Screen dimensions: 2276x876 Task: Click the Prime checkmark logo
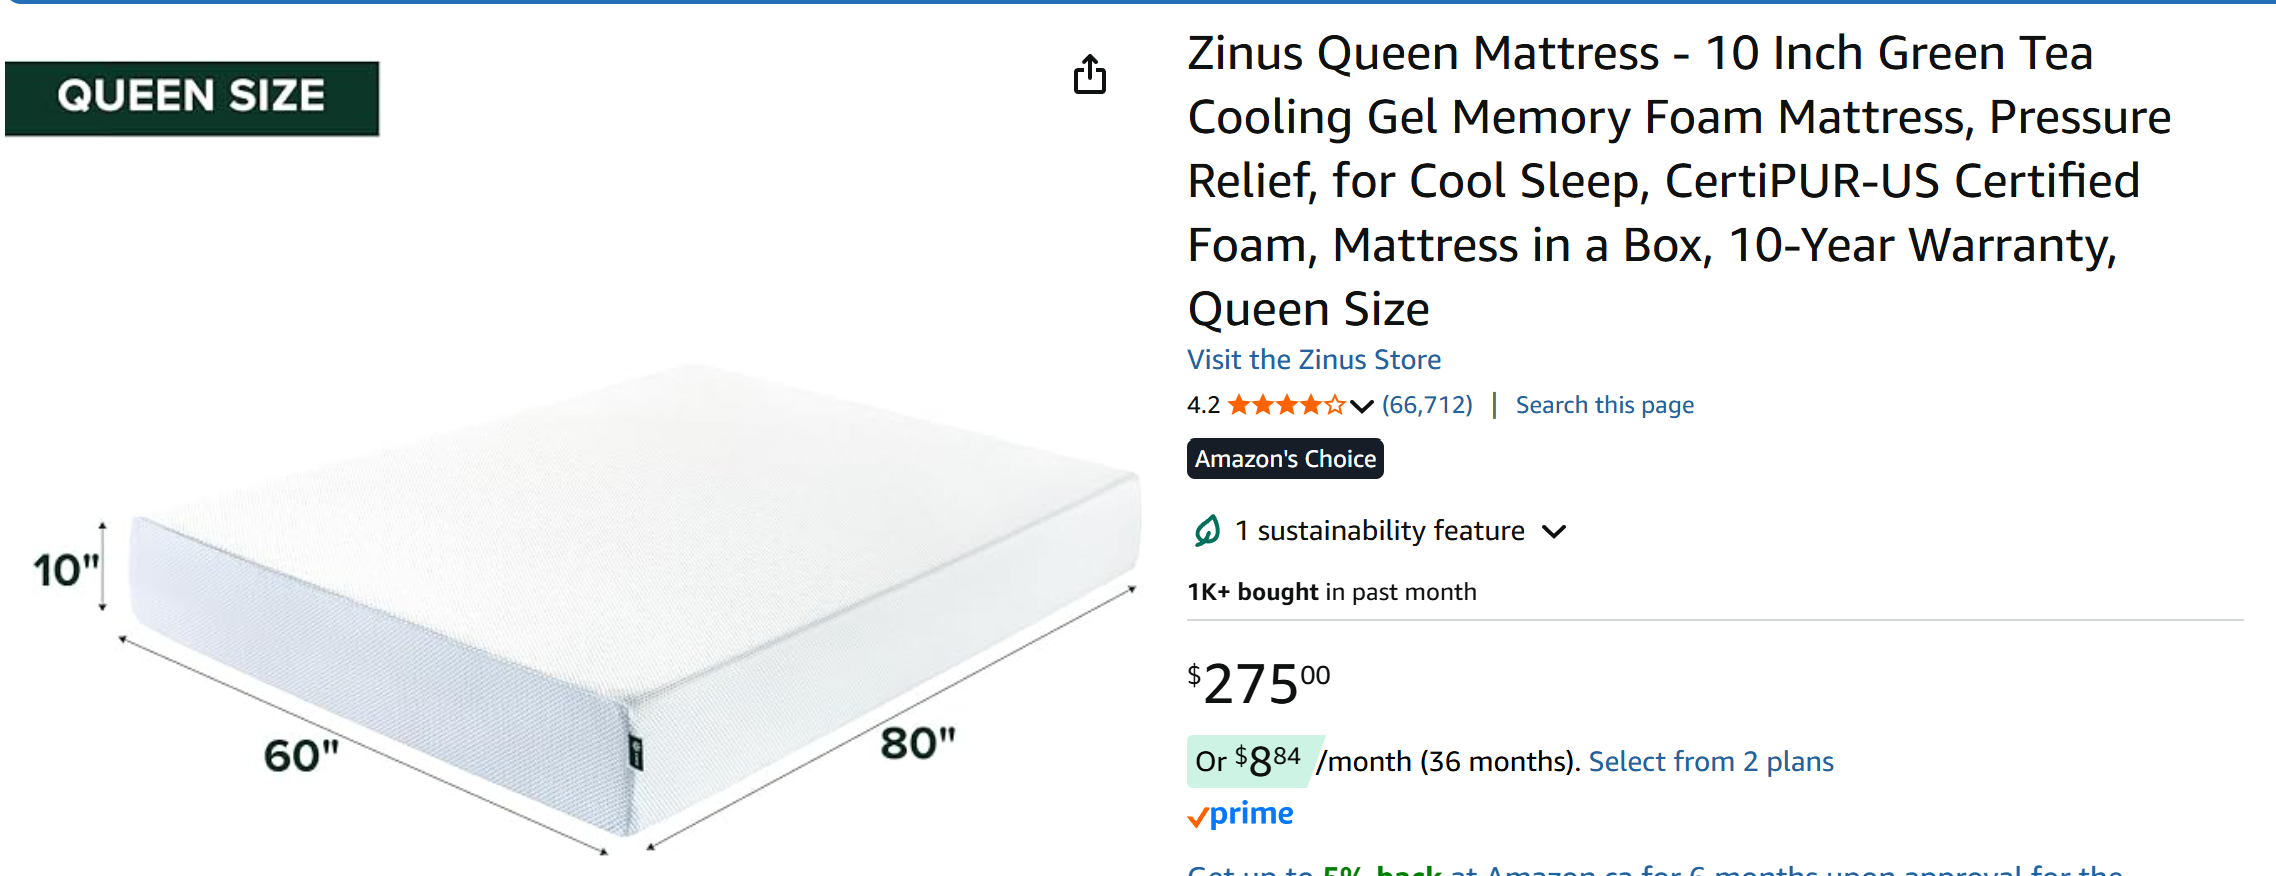pyautogui.click(x=1241, y=814)
